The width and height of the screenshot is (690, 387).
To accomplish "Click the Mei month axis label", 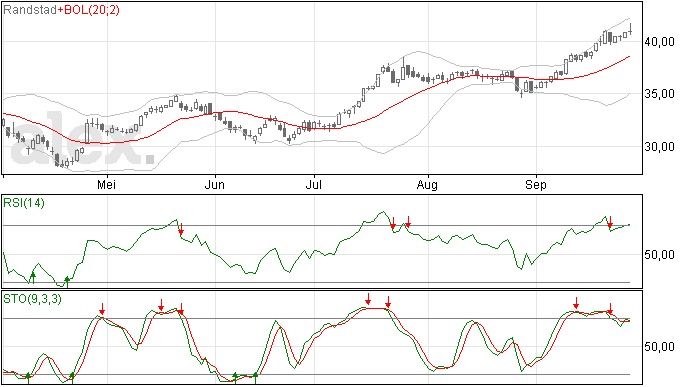I will 106,185.
